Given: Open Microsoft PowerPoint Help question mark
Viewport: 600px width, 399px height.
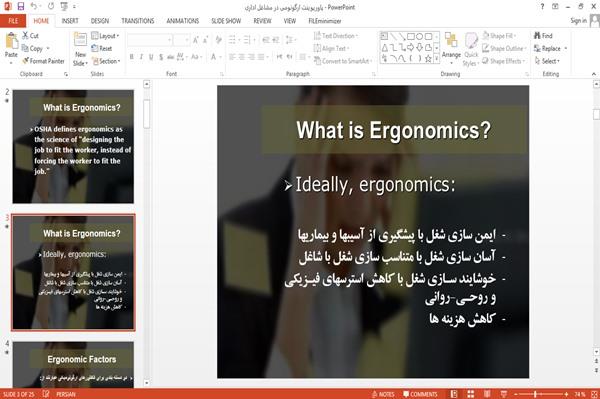Looking at the screenshot, I should (x=542, y=7).
